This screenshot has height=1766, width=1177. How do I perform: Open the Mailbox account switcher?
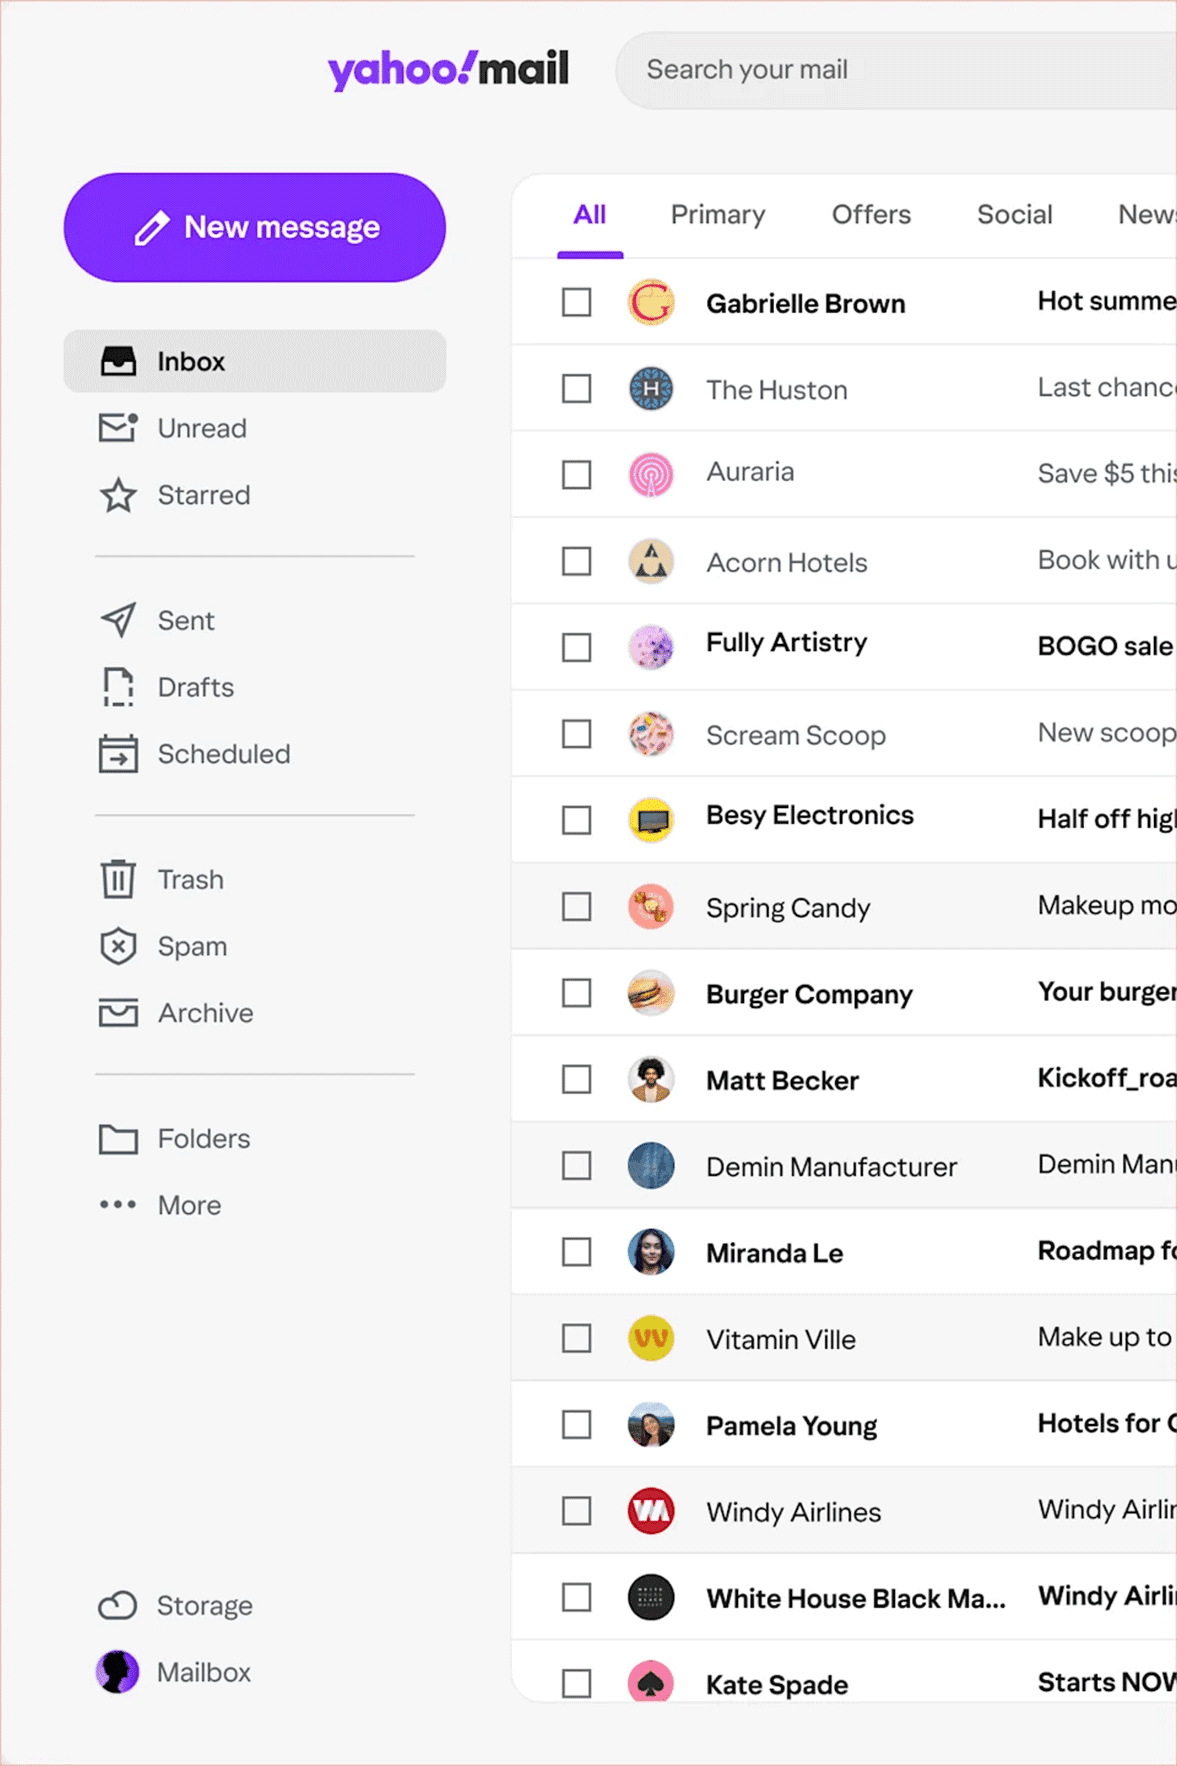tap(173, 1672)
